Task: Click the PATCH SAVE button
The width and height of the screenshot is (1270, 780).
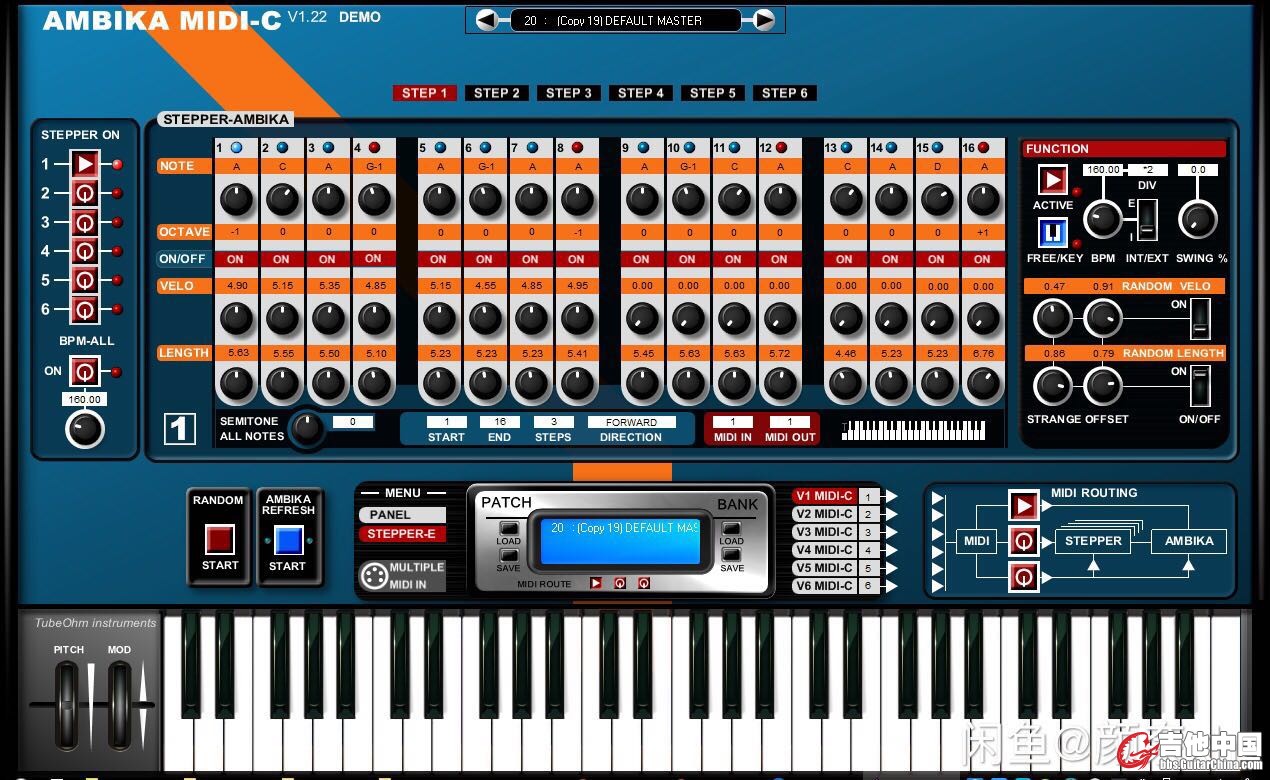Action: tap(509, 554)
